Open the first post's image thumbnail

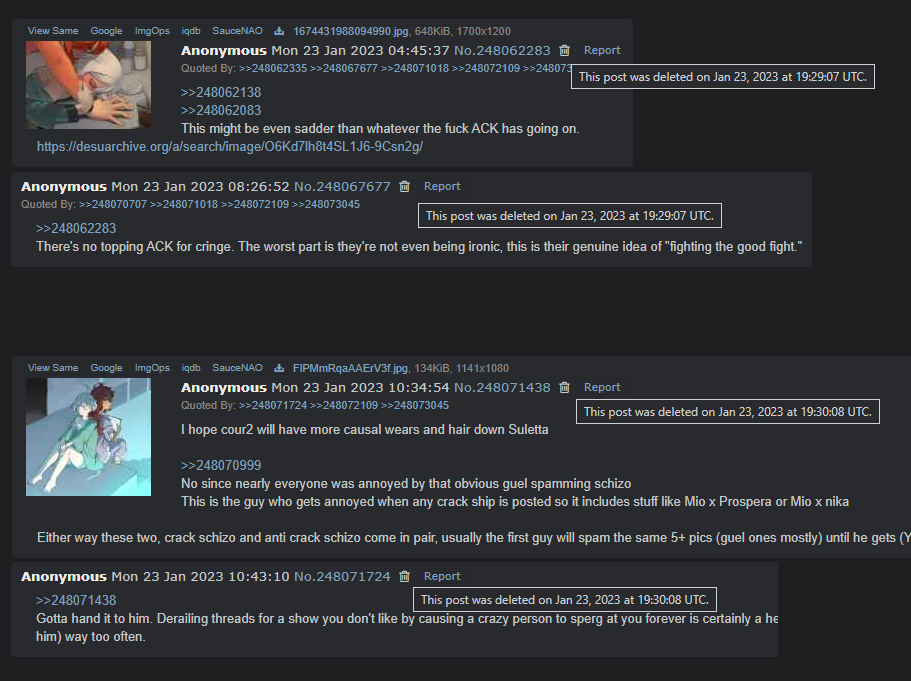tap(88, 85)
